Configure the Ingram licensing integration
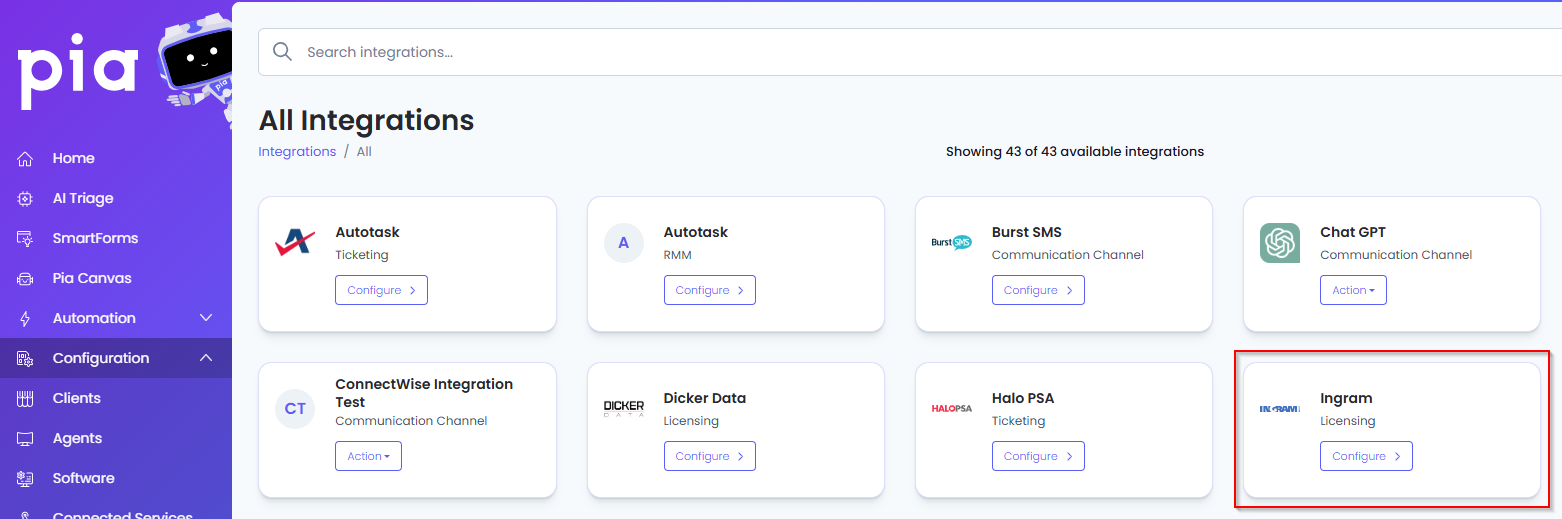 [1366, 456]
